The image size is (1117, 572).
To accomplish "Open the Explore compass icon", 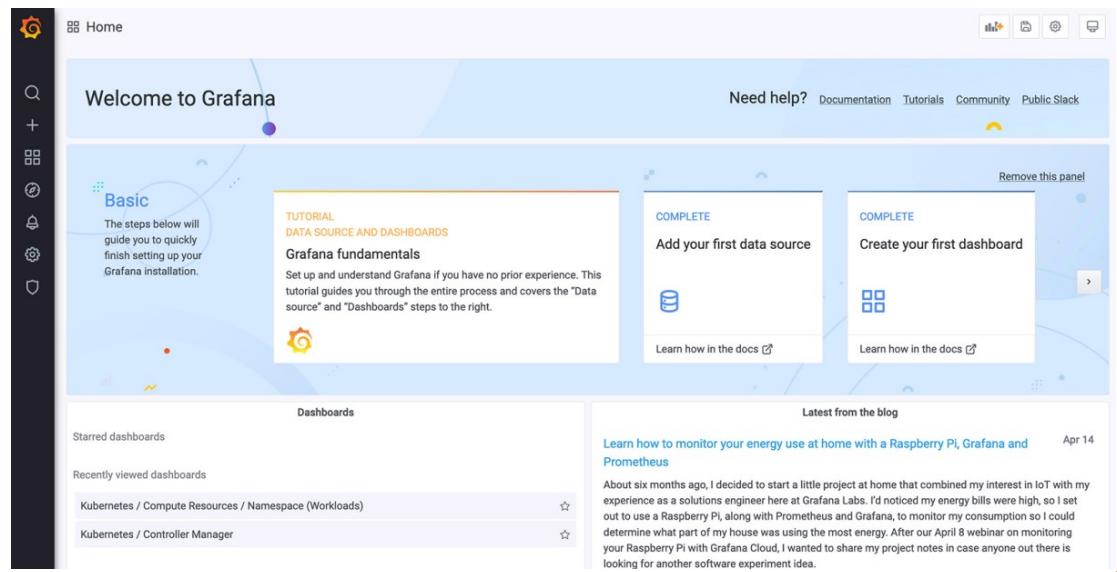I will pyautogui.click(x=32, y=188).
